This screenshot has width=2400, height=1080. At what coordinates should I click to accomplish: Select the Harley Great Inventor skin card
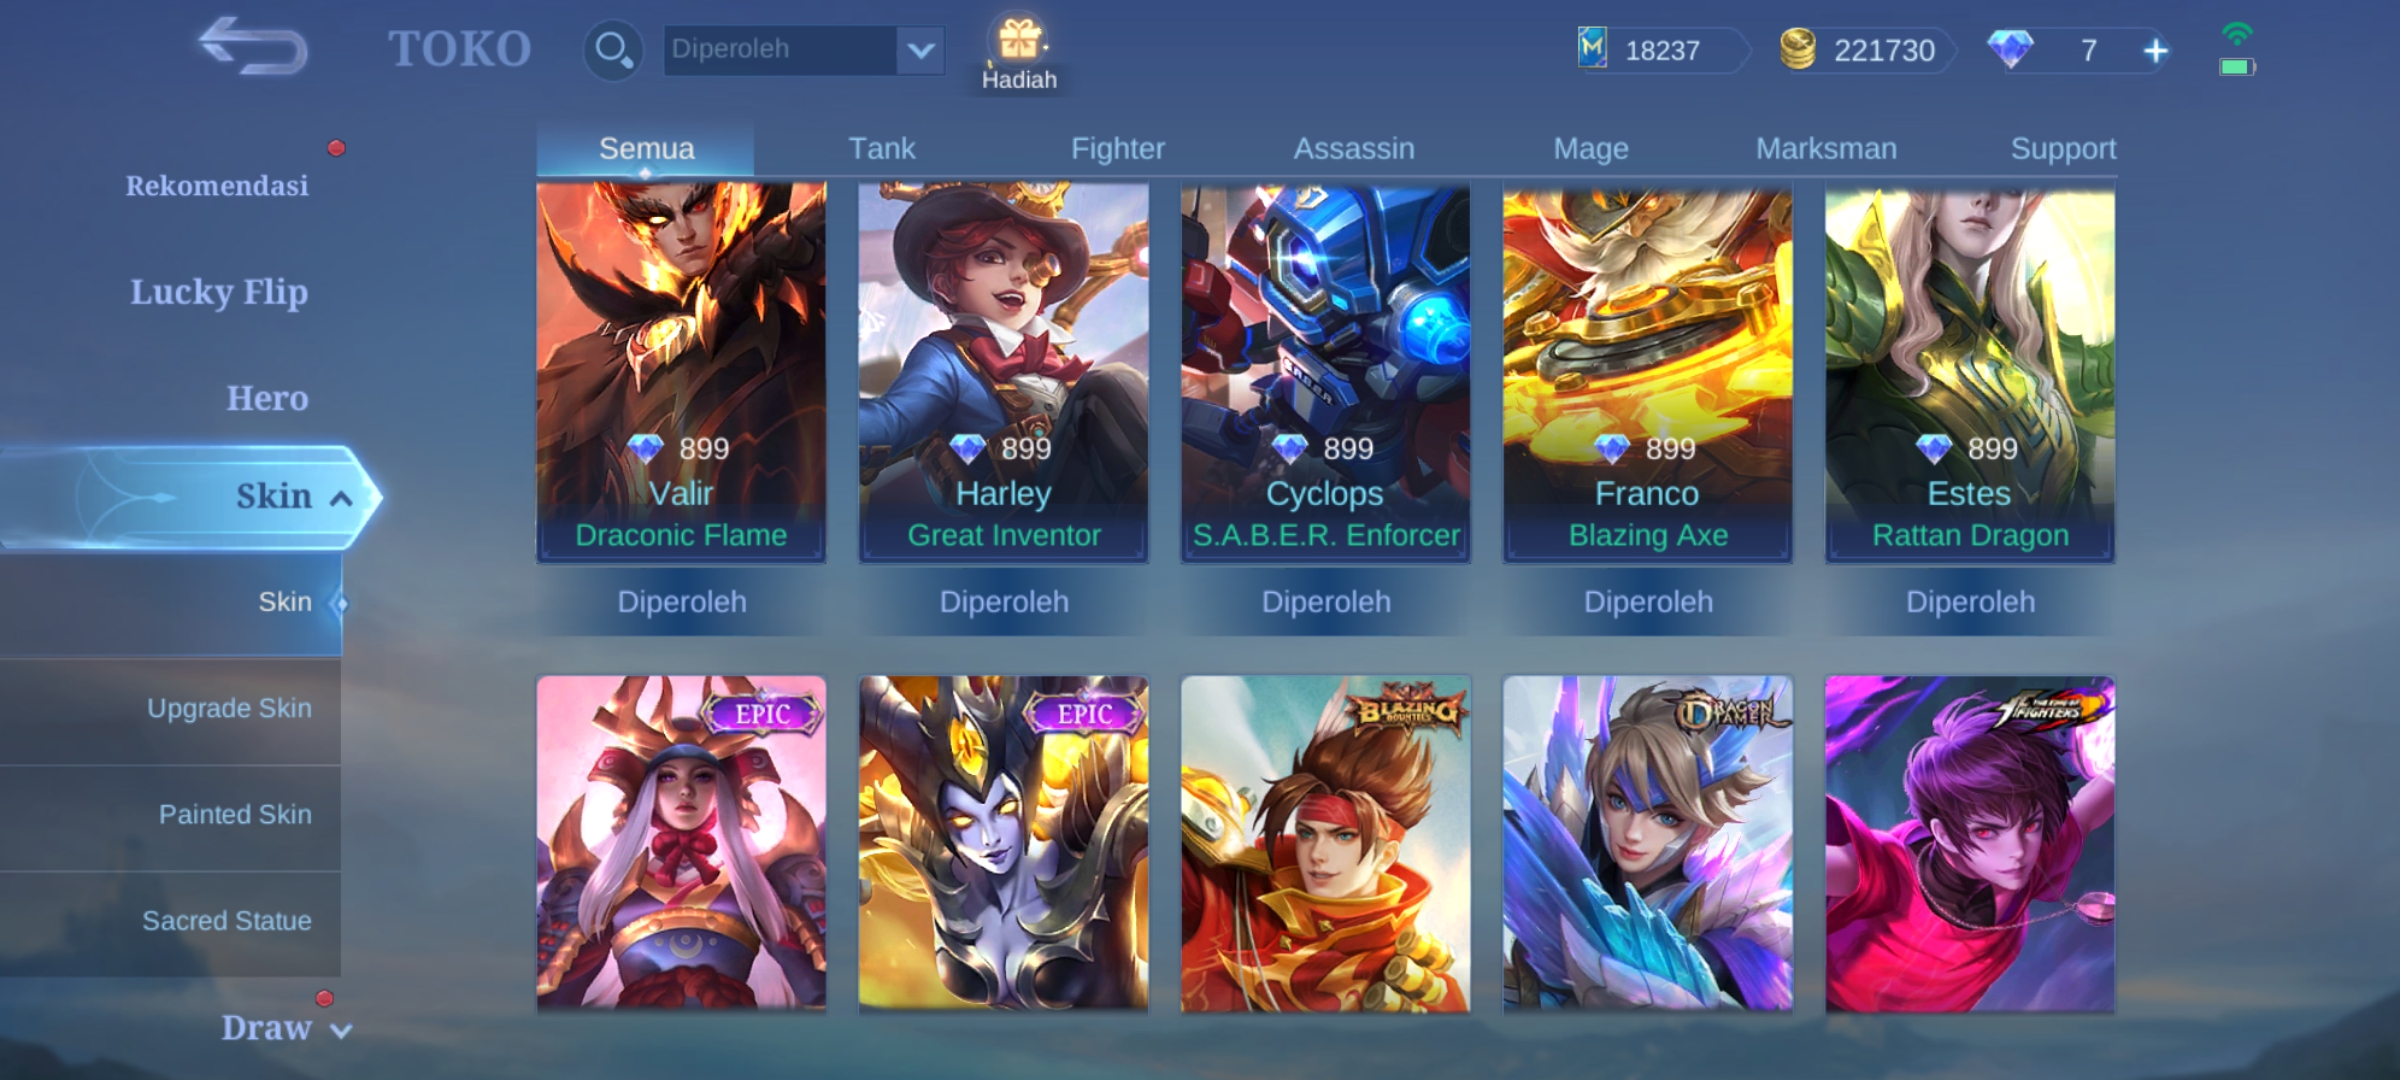(1003, 372)
